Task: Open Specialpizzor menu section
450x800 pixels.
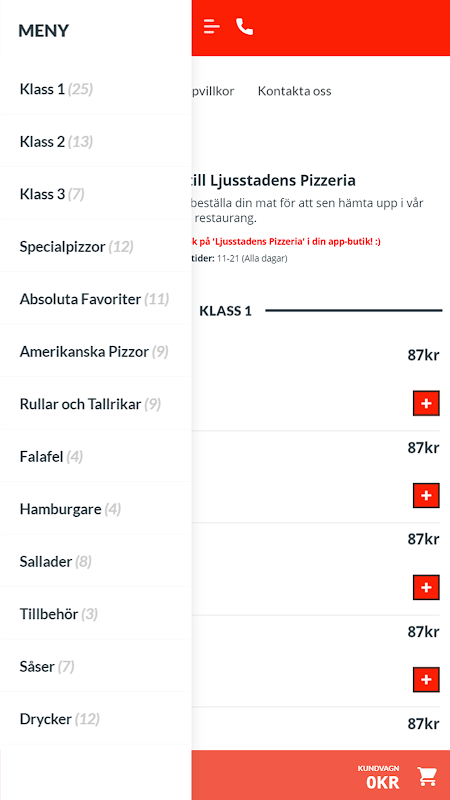Action: [x=95, y=247]
